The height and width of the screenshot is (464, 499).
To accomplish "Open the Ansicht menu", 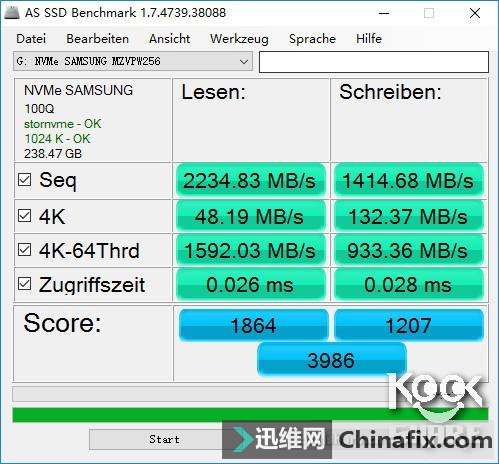I will click(169, 39).
